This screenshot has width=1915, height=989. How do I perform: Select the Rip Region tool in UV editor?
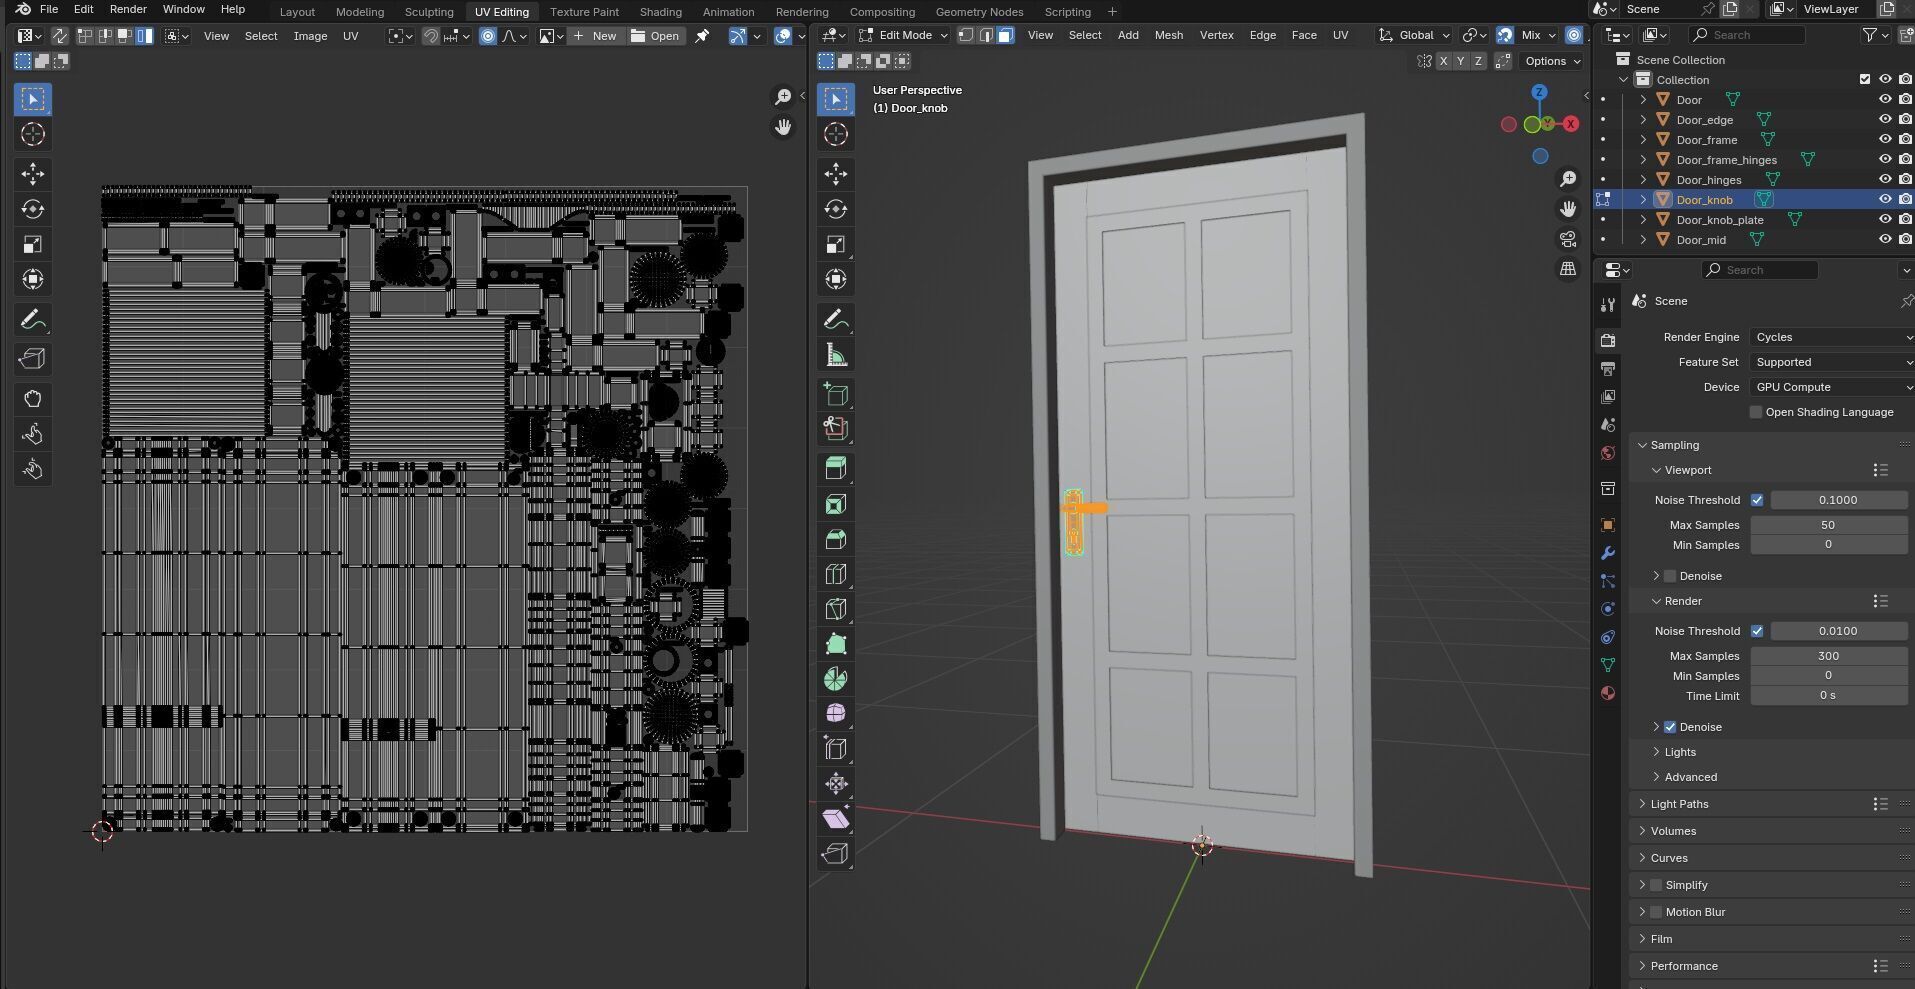tap(33, 359)
